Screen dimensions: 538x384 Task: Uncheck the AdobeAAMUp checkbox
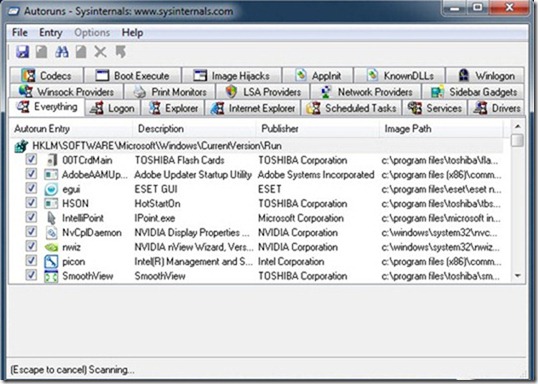(31, 174)
